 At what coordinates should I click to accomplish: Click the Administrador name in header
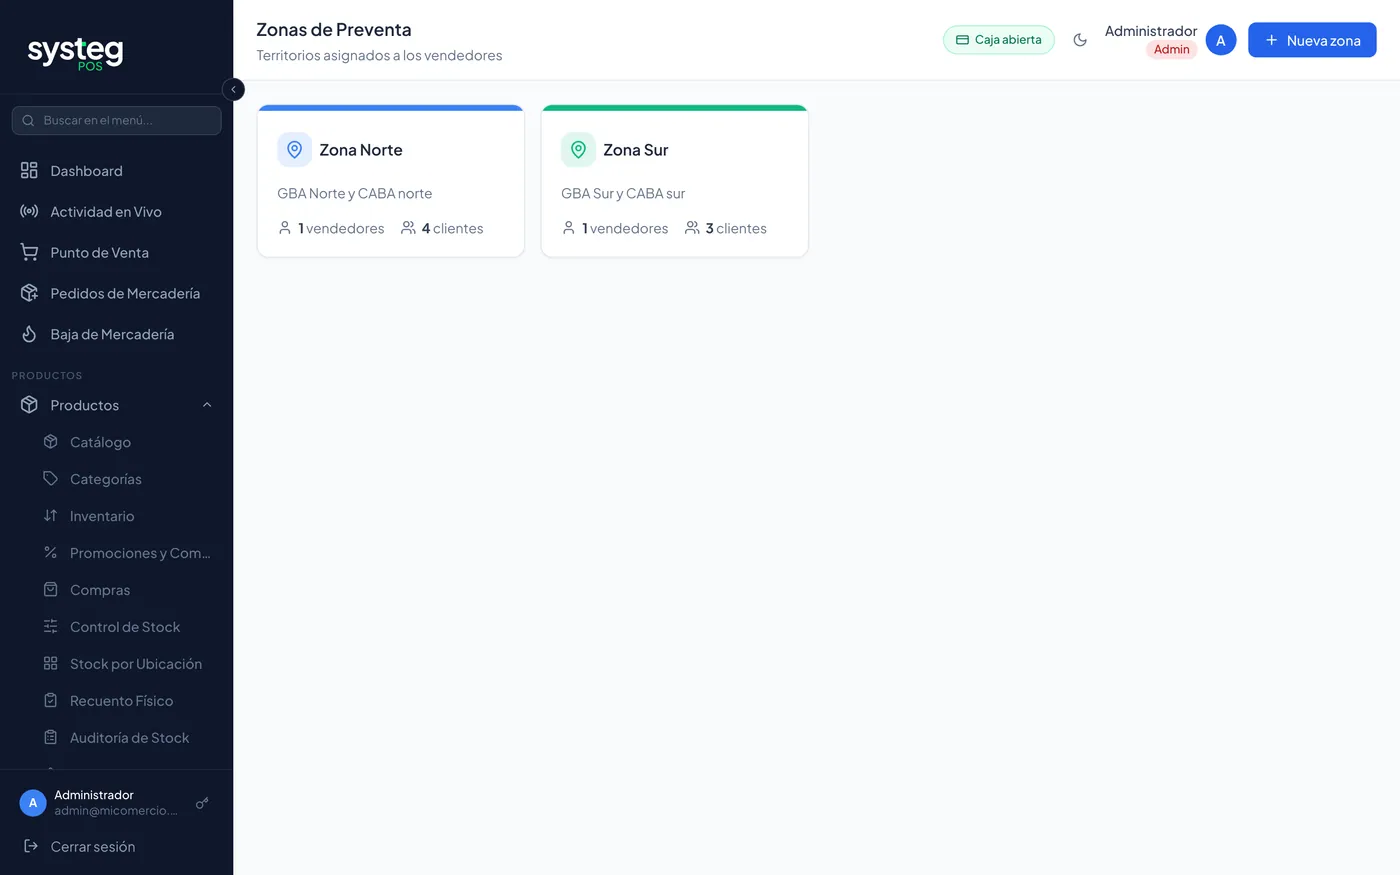tap(1151, 31)
